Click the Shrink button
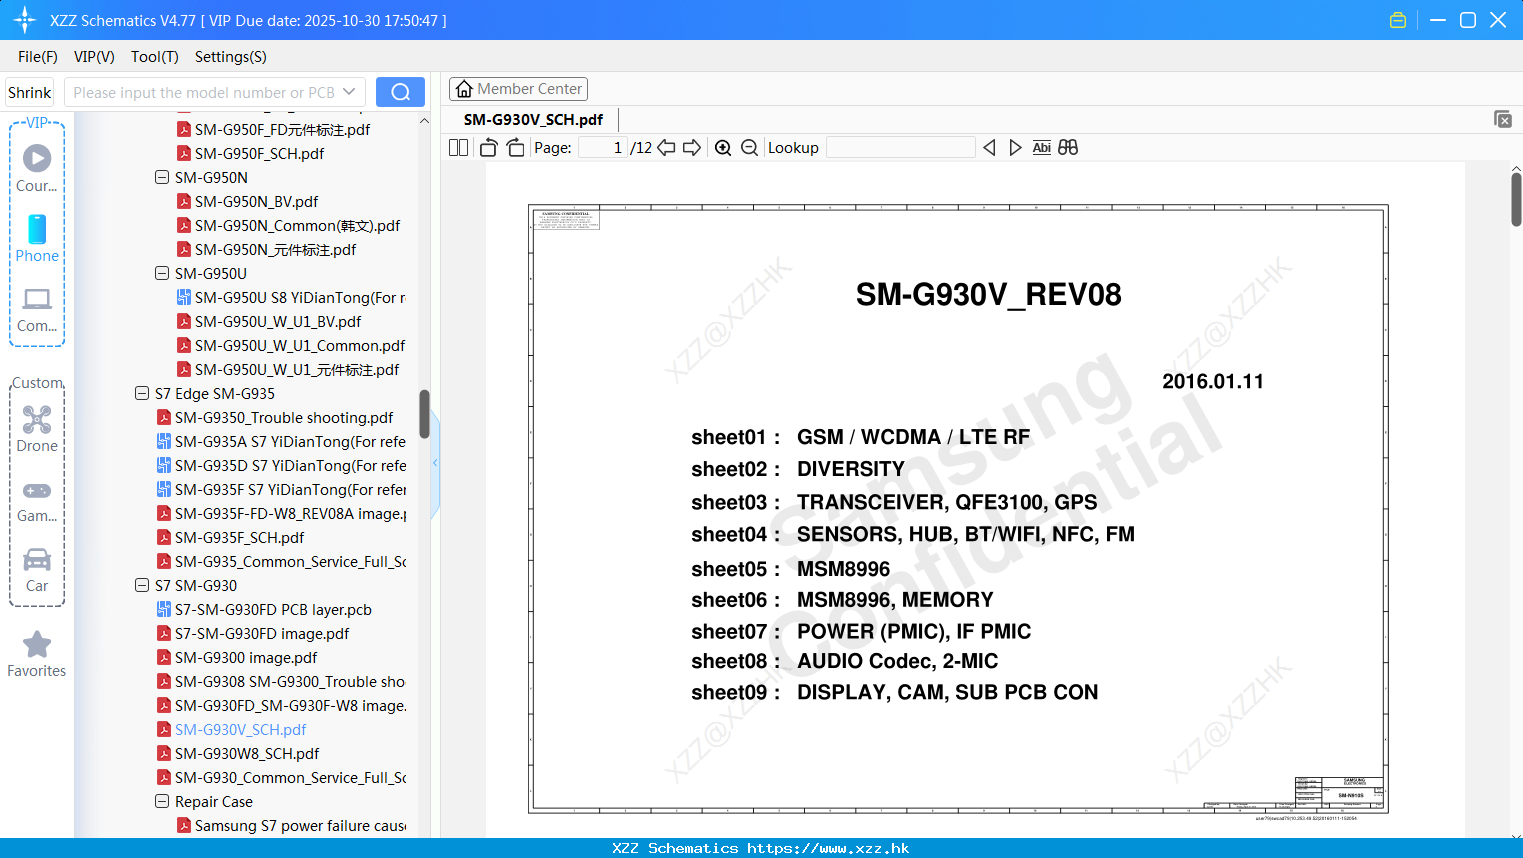1523x858 pixels. click(29, 92)
